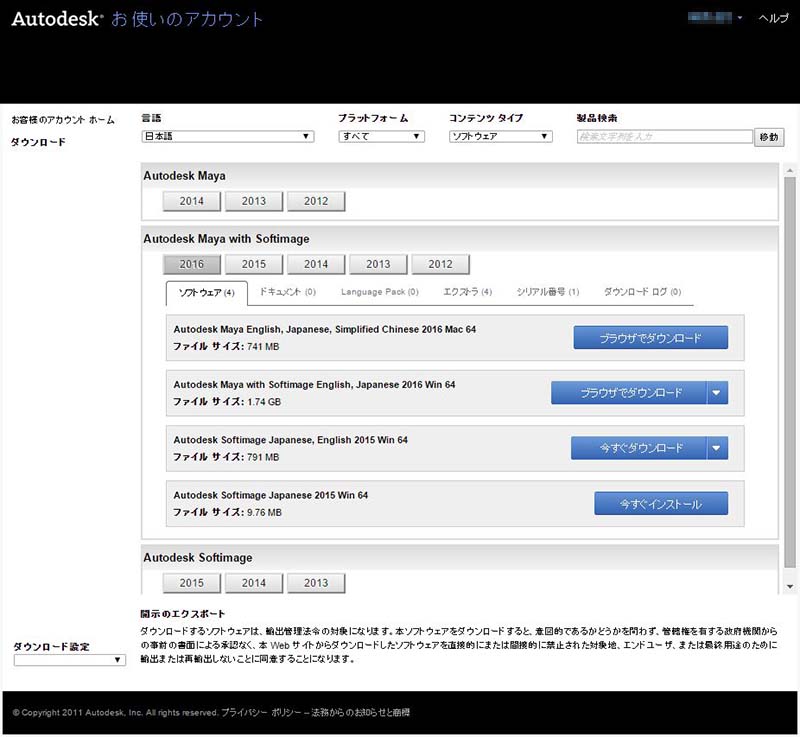The height and width of the screenshot is (737, 800).
Task: Expand the blurred user account menu in header
Action: click(714, 18)
